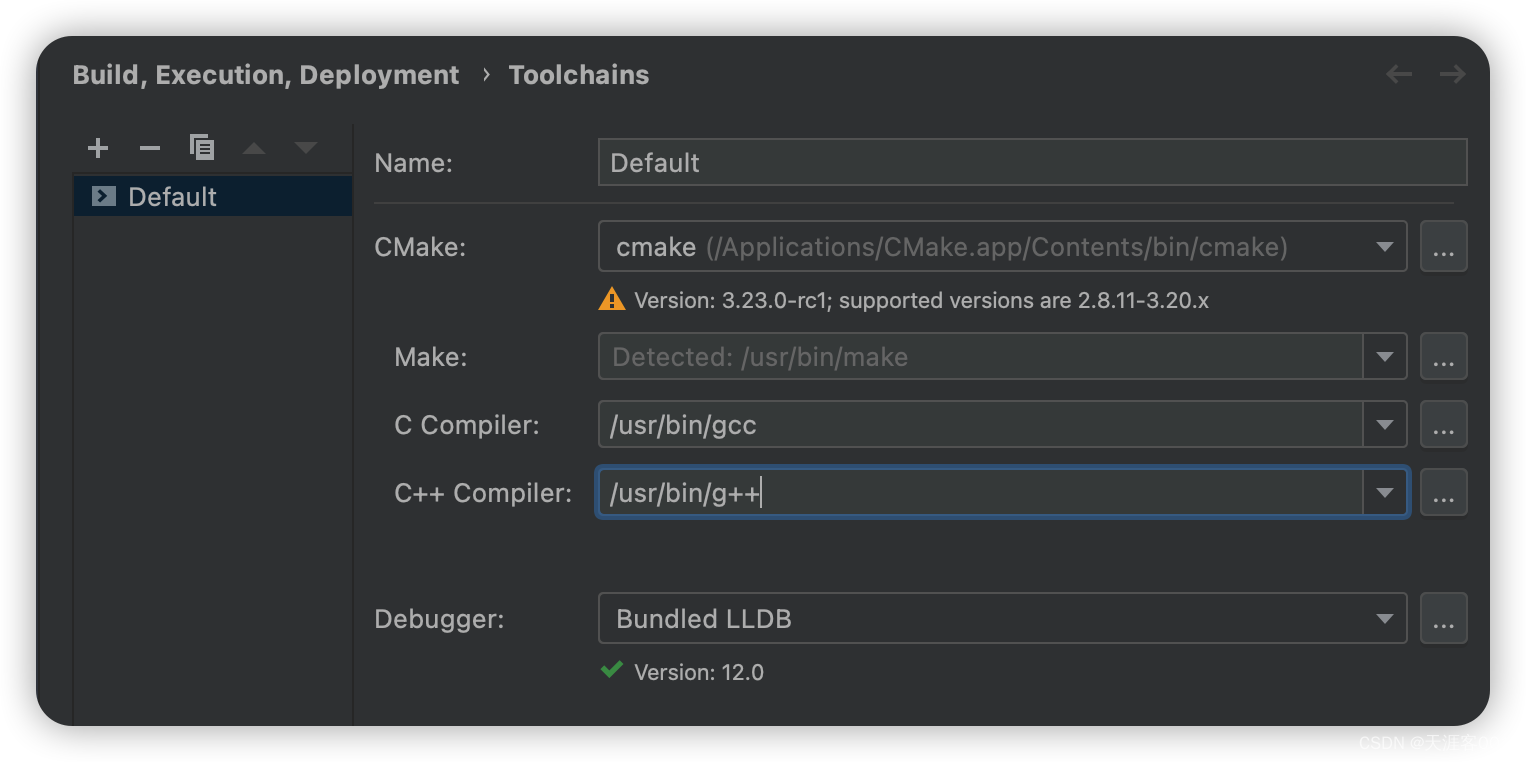1526x762 pixels.
Task: Click the forward navigation arrow
Action: click(1452, 74)
